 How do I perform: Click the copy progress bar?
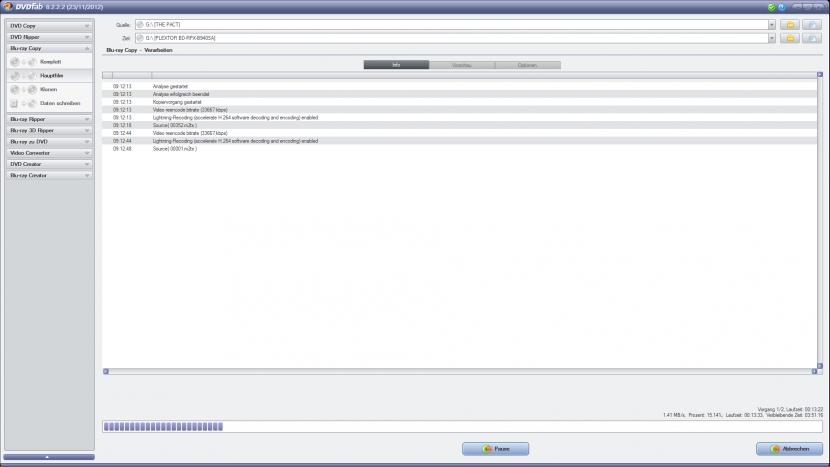462,427
